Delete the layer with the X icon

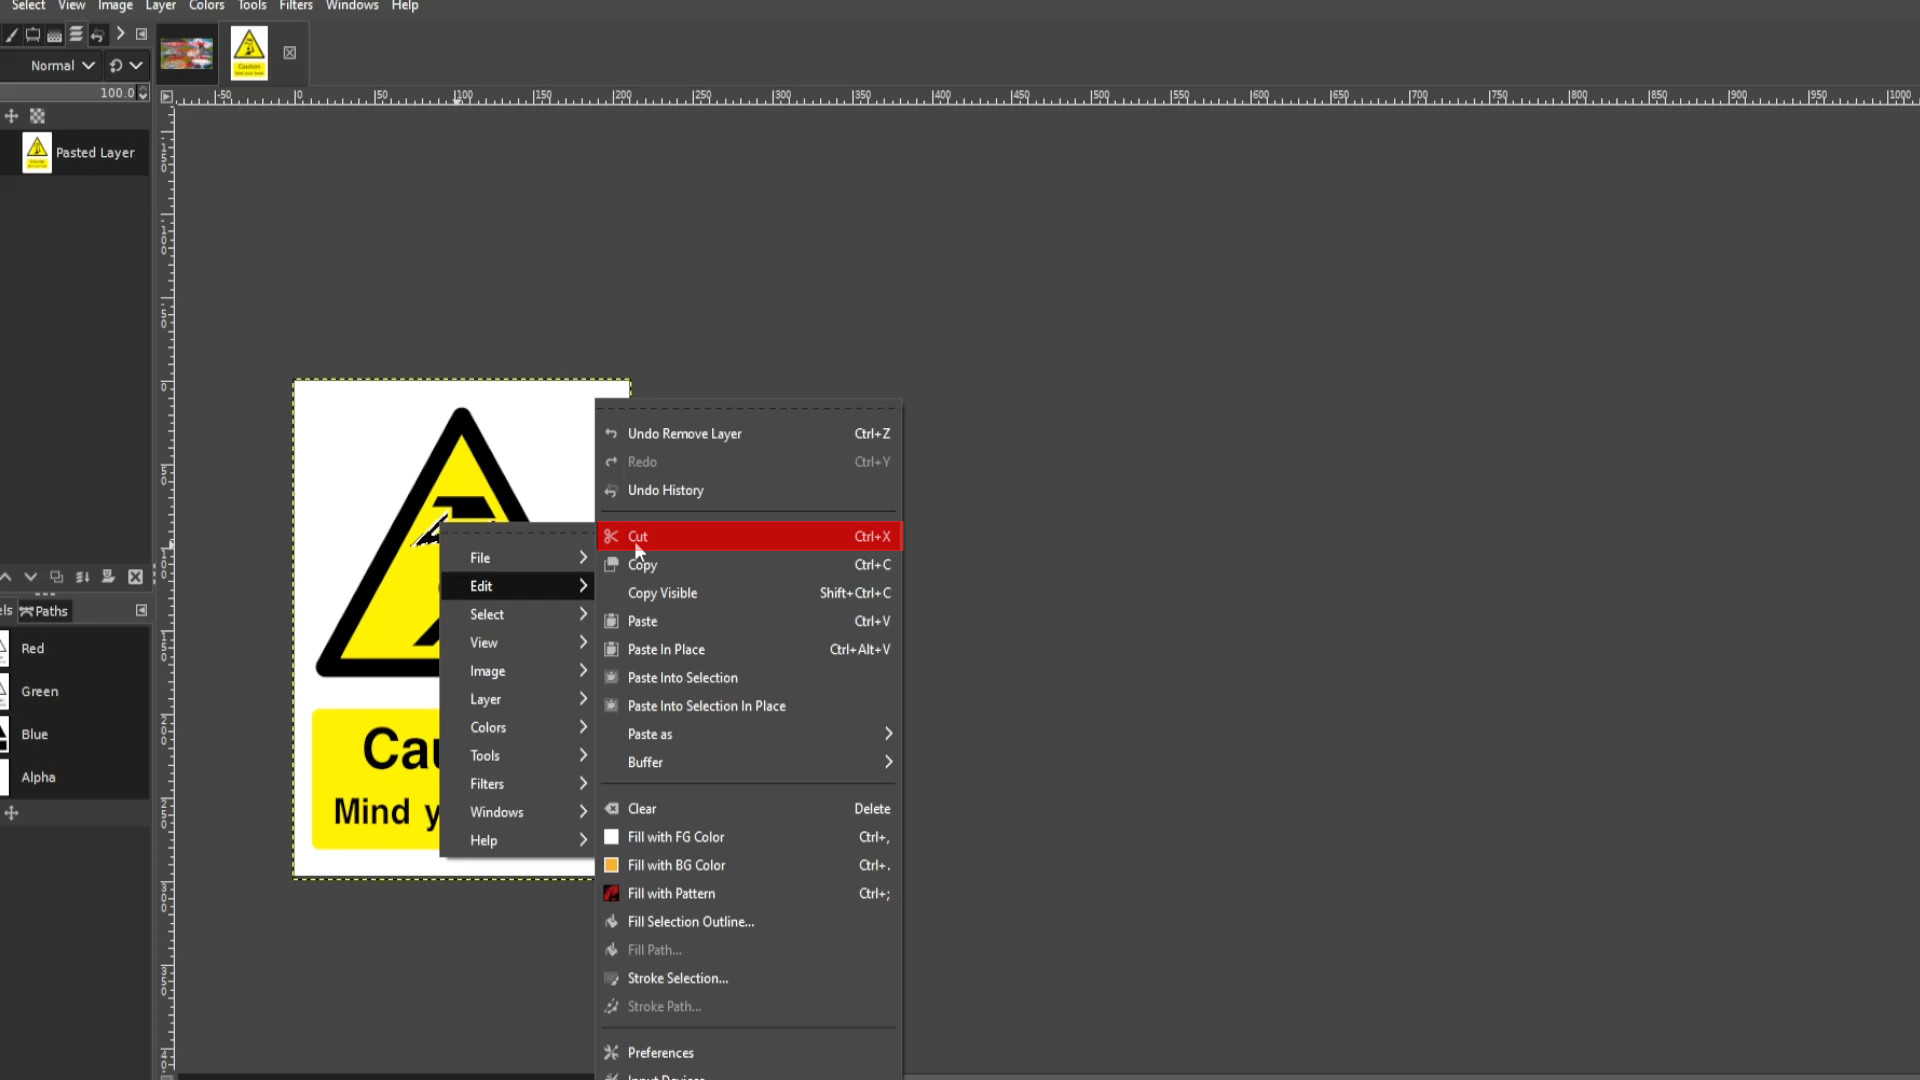135,577
